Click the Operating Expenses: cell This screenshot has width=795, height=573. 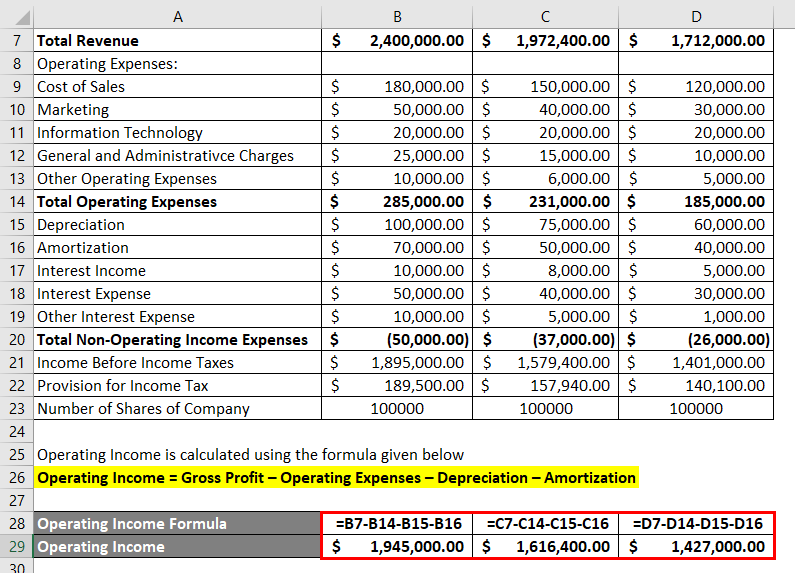pyautogui.click(x=177, y=64)
